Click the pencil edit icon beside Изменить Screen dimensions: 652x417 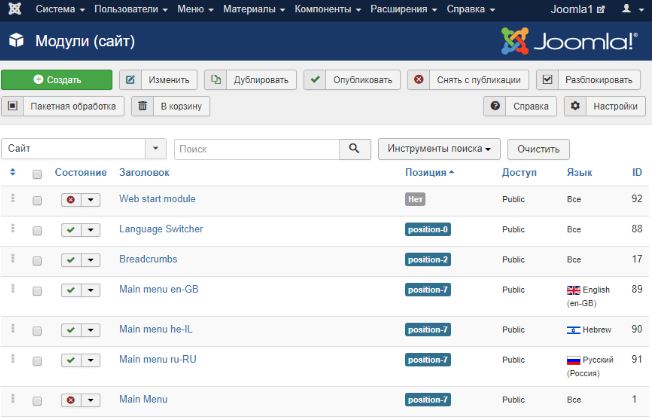(131, 79)
